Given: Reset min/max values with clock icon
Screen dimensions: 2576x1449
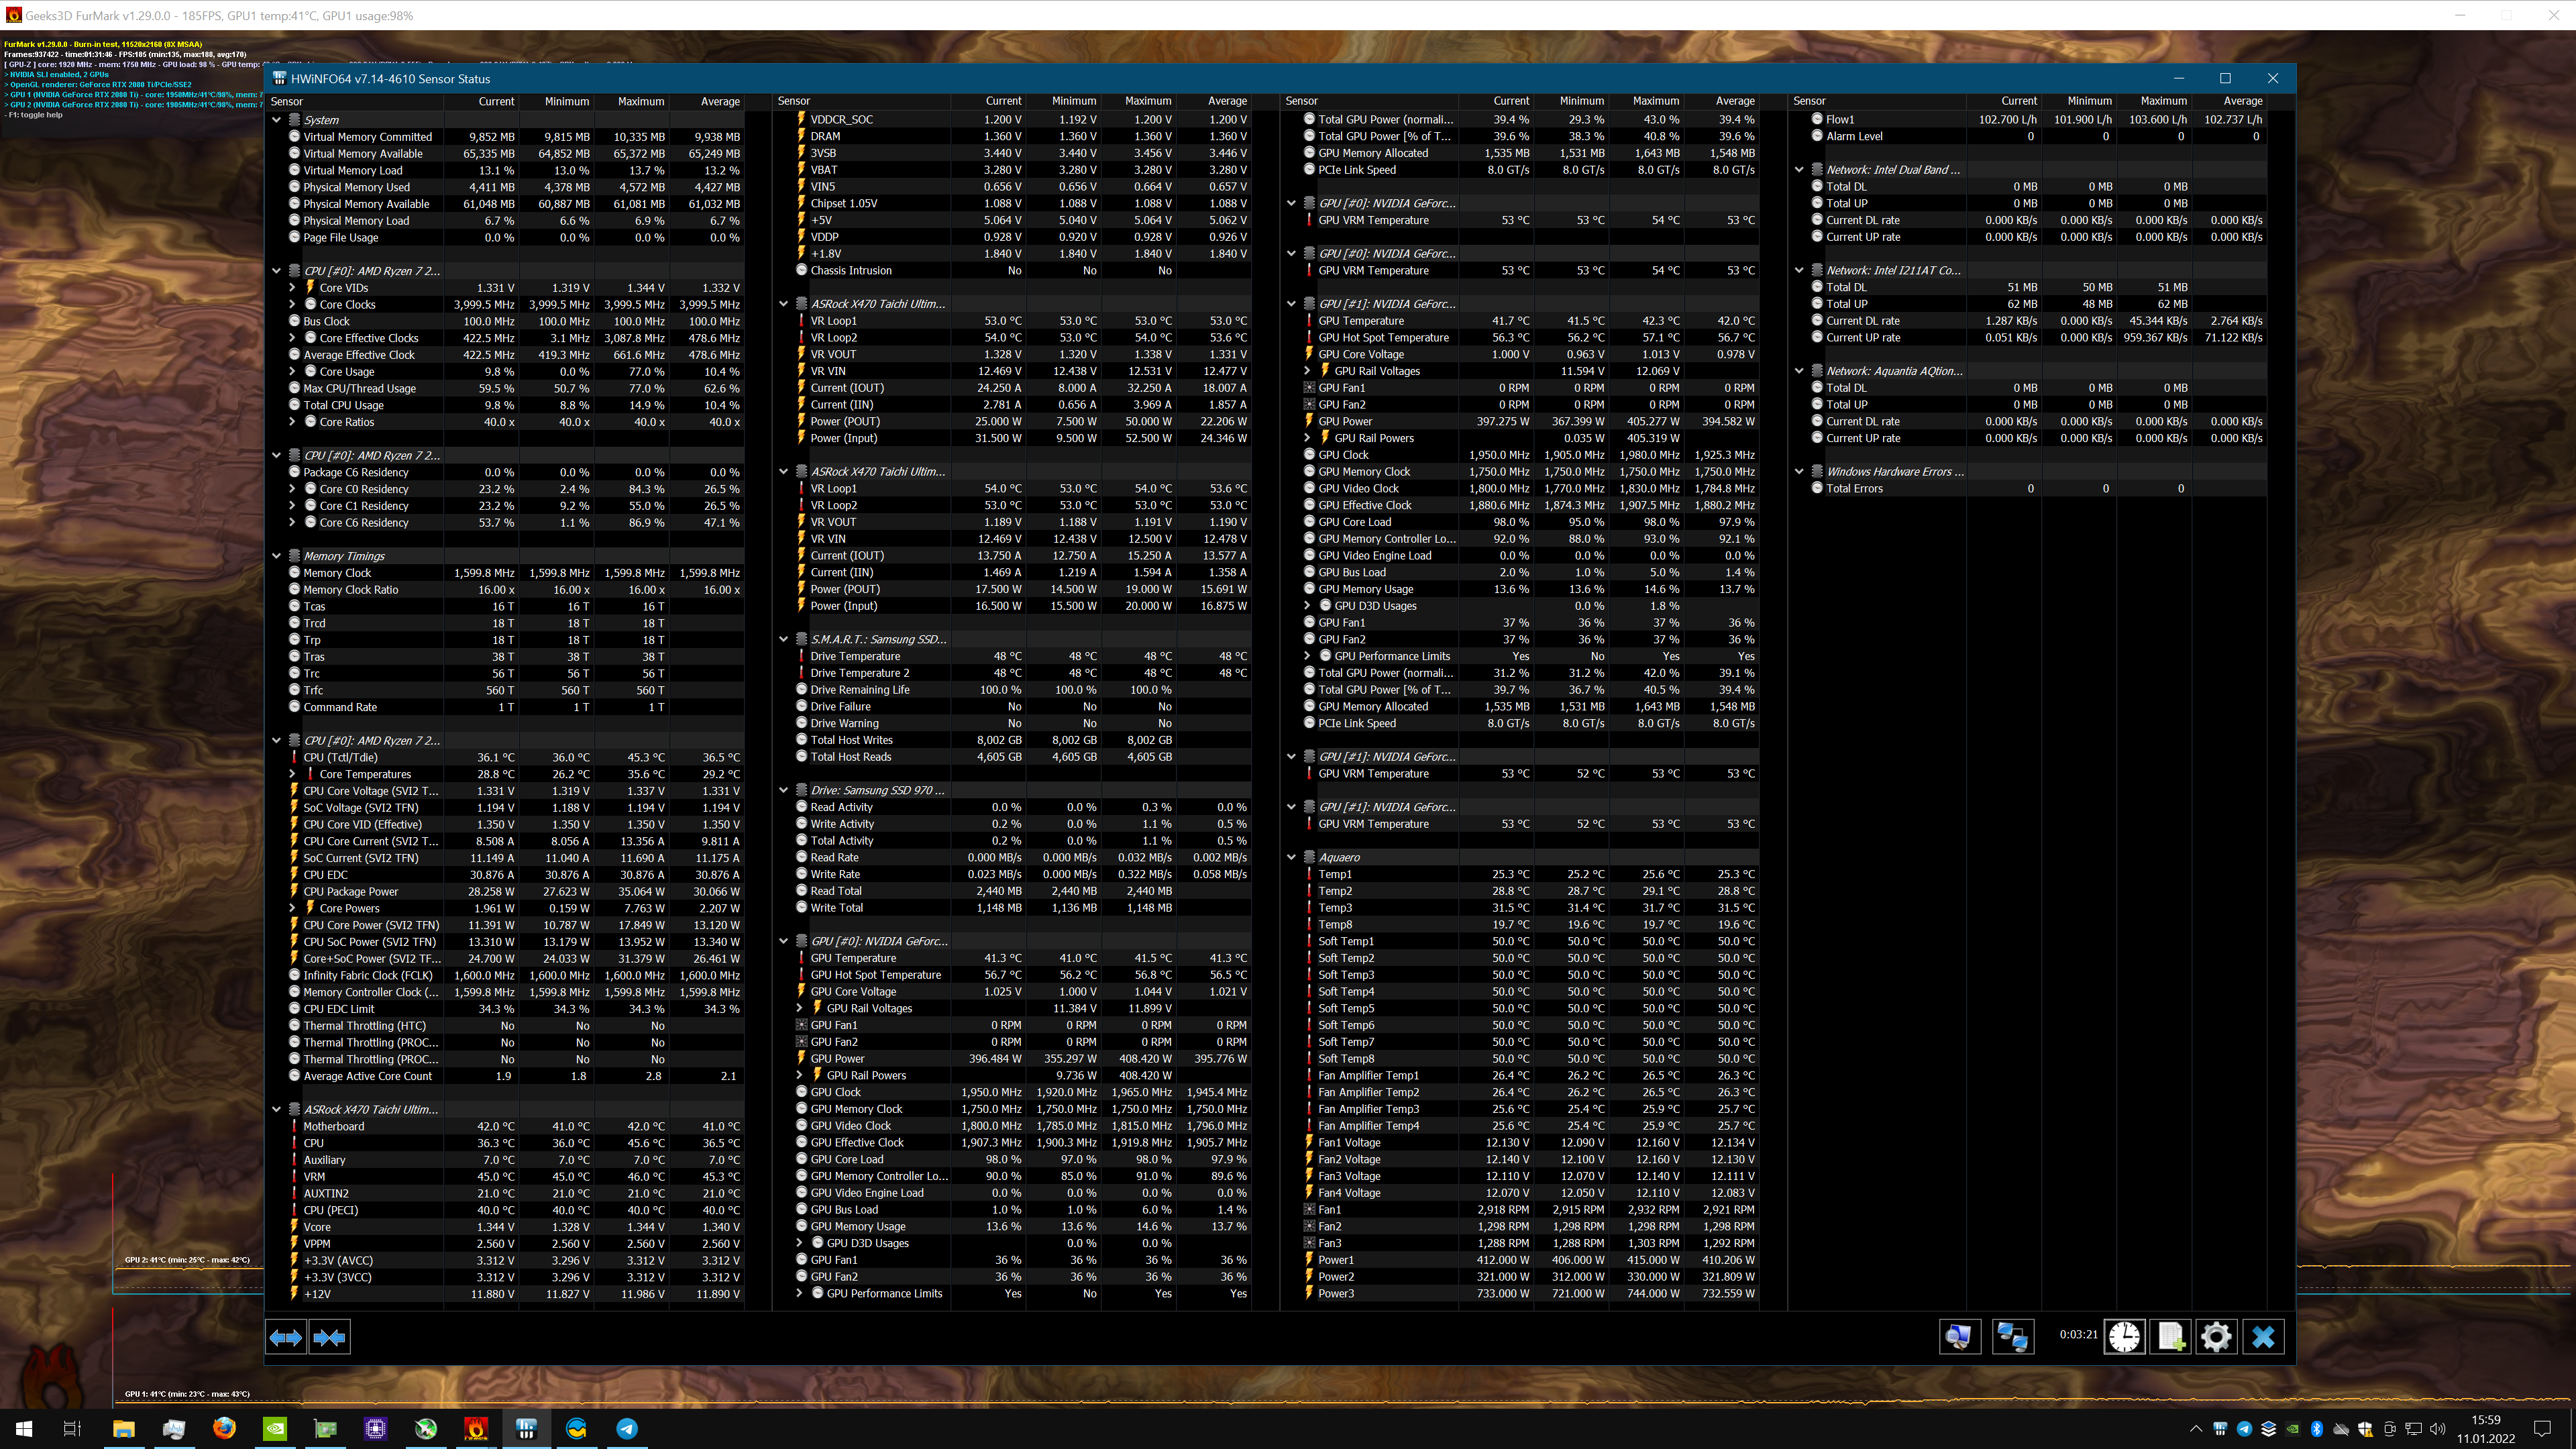Looking at the screenshot, I should click(2125, 1337).
